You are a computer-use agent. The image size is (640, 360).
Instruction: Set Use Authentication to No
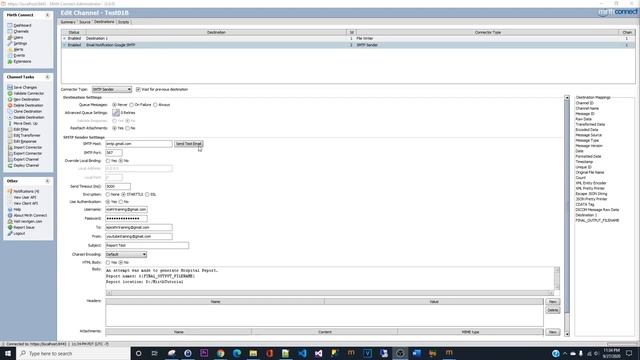click(121, 202)
